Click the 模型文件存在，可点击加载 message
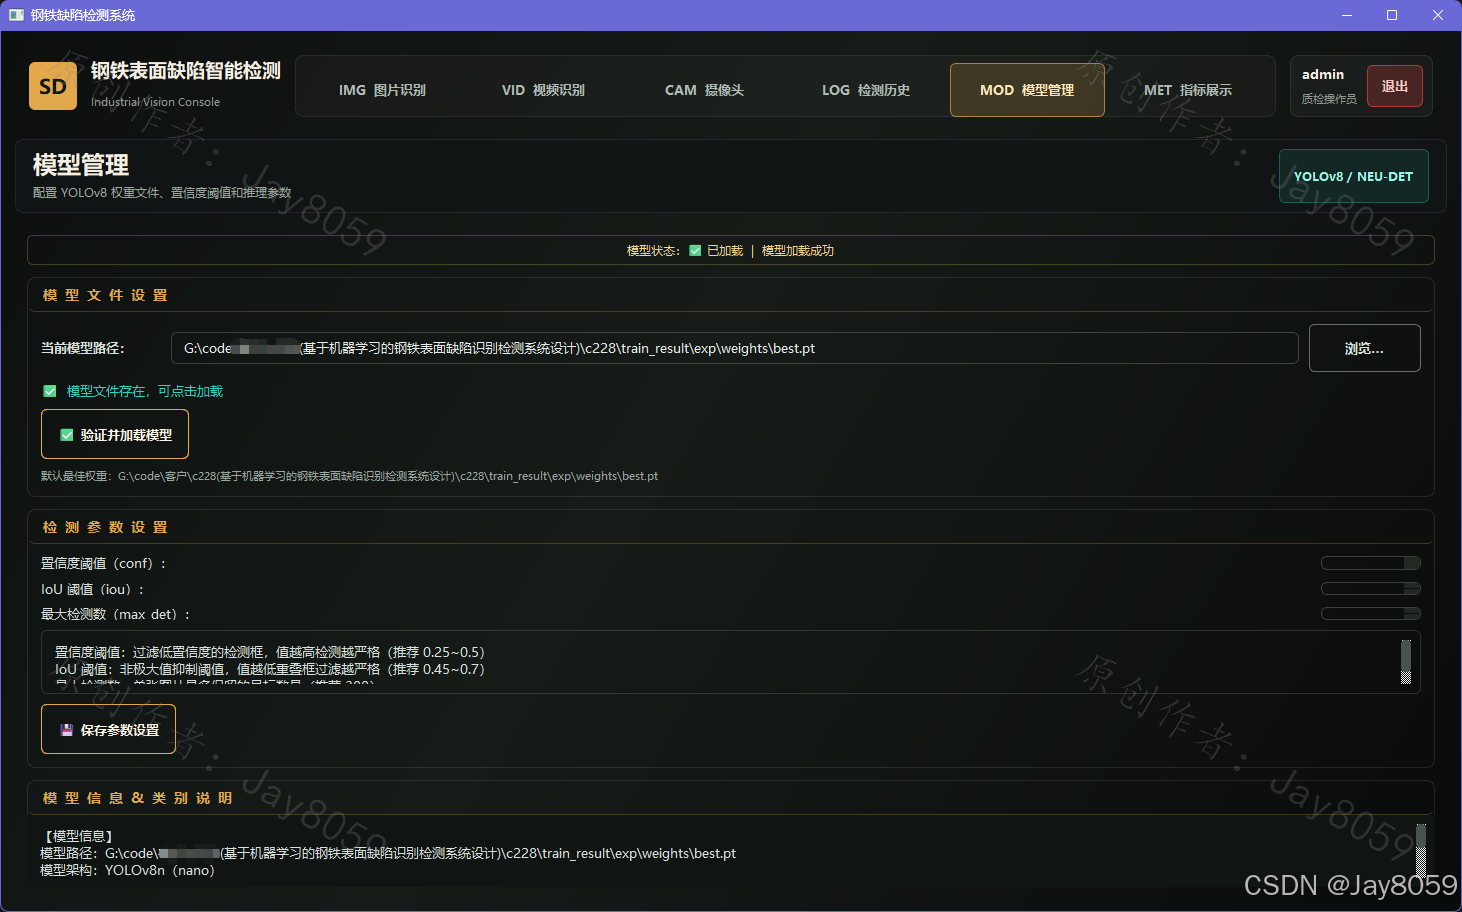This screenshot has width=1462, height=912. point(145,391)
